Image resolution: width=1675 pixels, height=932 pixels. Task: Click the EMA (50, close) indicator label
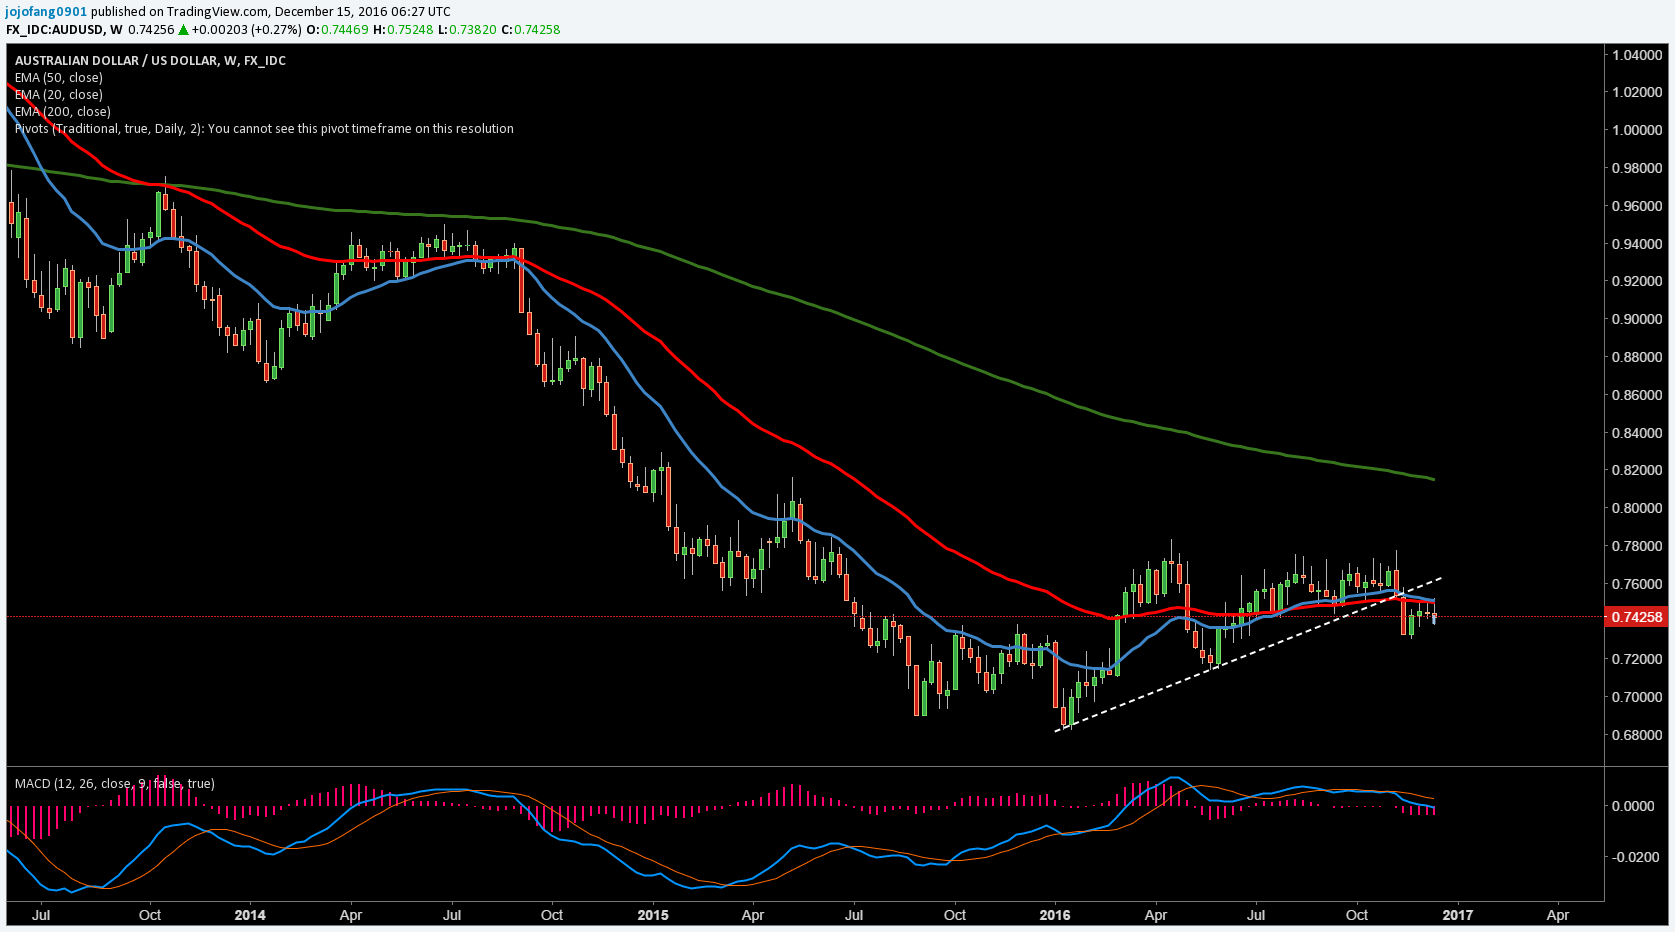click(x=59, y=77)
